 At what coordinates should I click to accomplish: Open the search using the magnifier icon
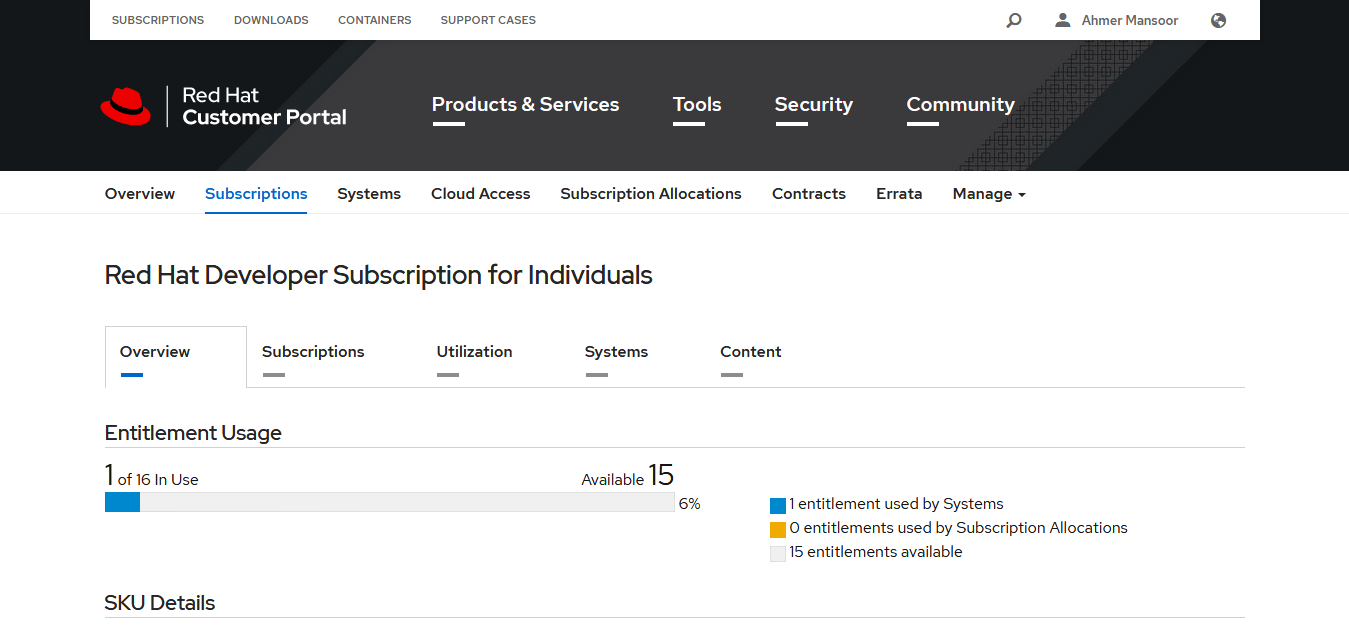coord(1013,20)
